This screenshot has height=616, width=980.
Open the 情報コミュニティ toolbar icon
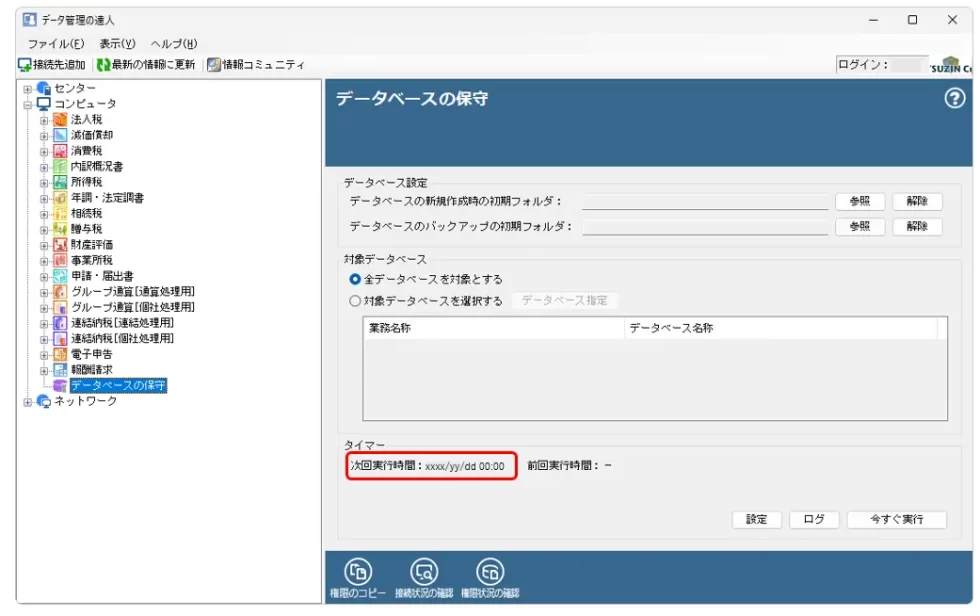(x=214, y=65)
